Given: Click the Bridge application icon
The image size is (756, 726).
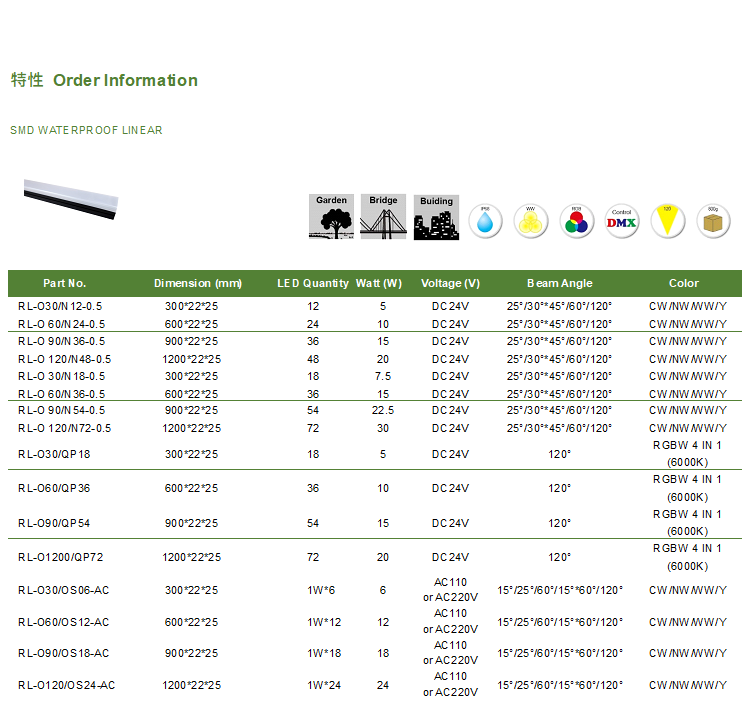Looking at the screenshot, I should (383, 216).
